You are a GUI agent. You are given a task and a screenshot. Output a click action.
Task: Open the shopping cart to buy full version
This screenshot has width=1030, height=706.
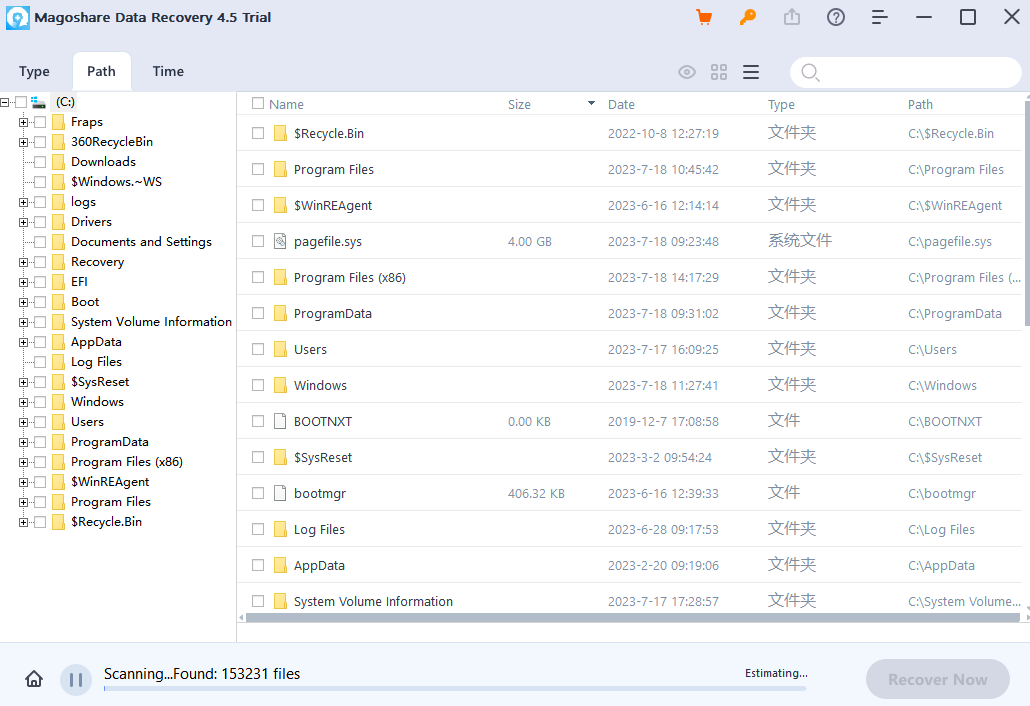pos(704,17)
